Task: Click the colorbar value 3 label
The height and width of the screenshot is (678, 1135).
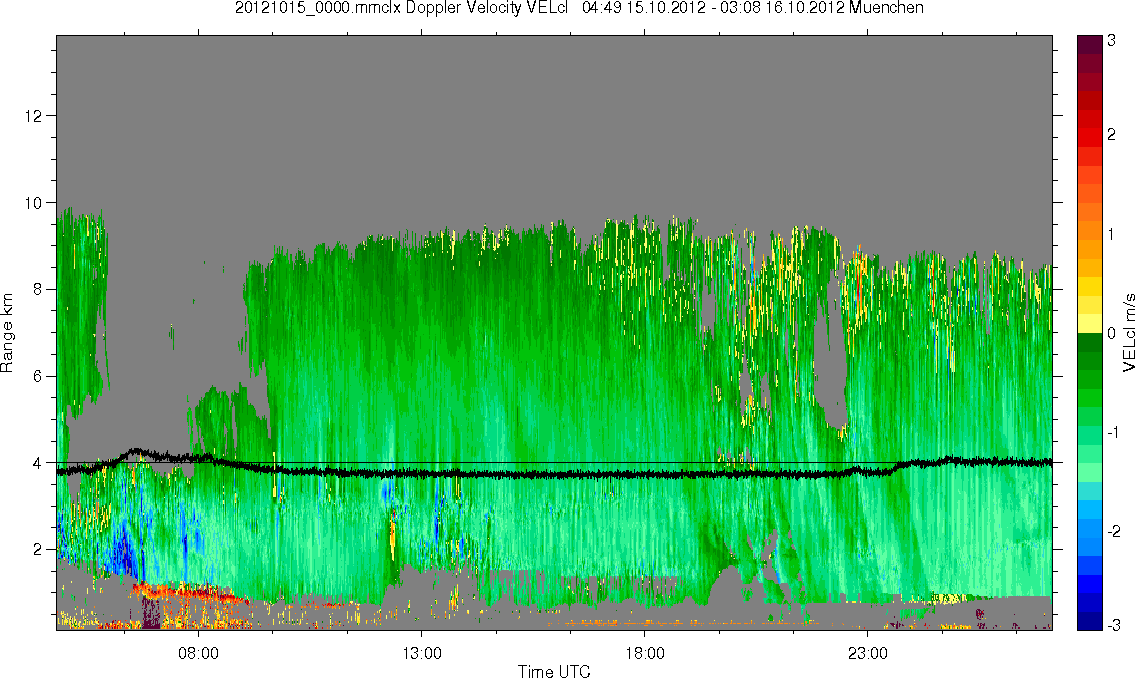Action: coord(1112,41)
